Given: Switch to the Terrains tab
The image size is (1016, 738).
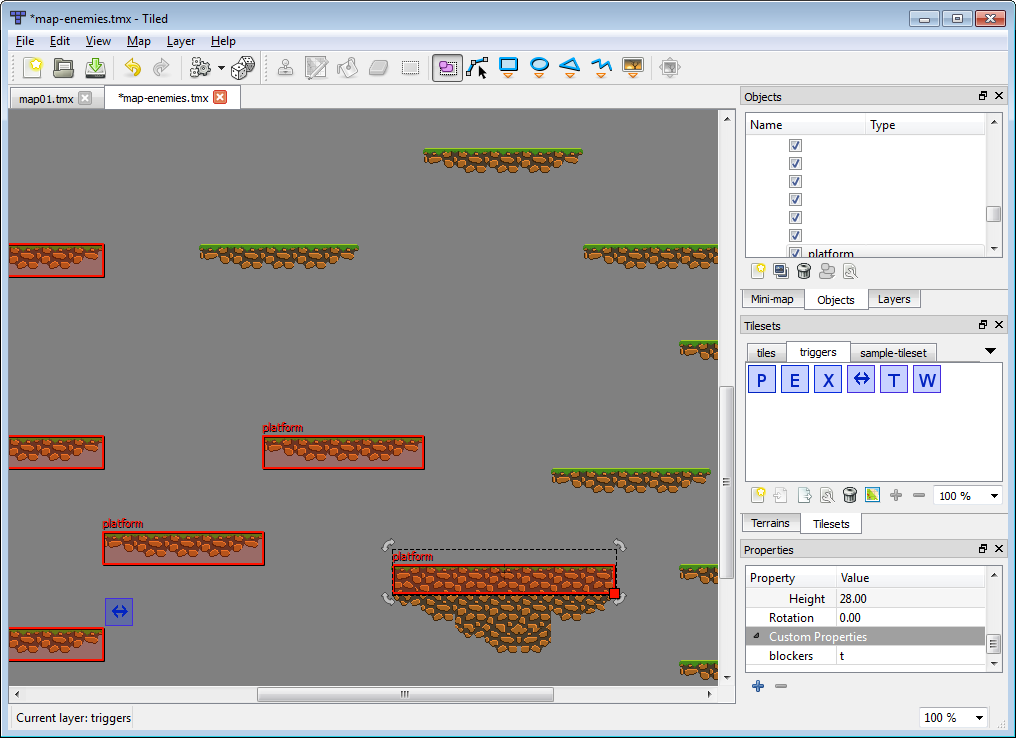Looking at the screenshot, I should pos(770,523).
